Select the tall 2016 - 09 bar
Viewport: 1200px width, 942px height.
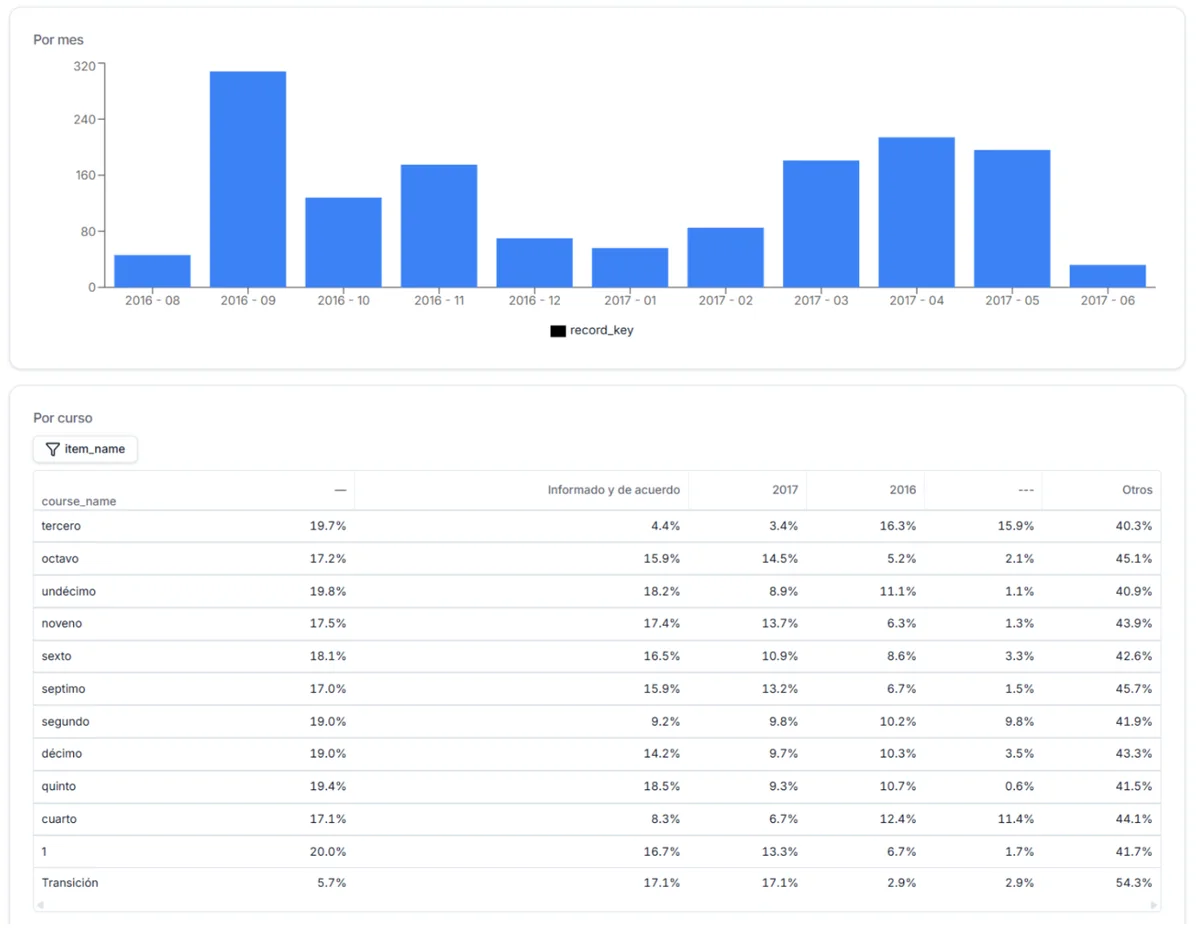pyautogui.click(x=248, y=179)
